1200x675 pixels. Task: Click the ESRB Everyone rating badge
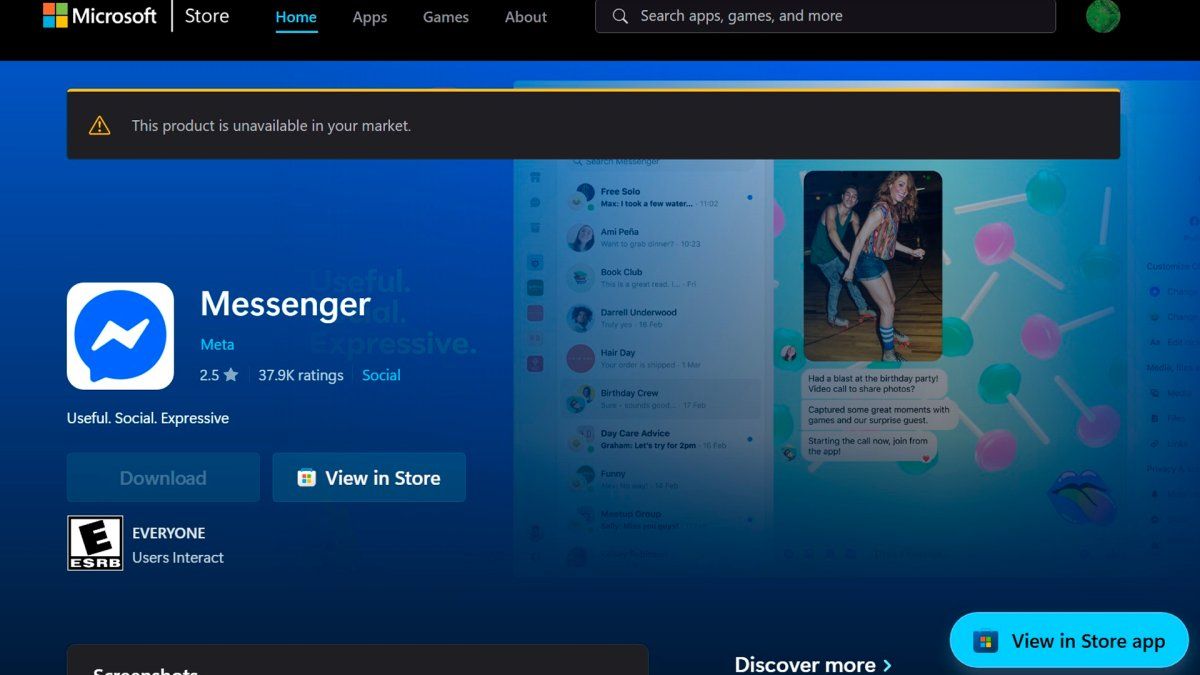click(x=95, y=543)
